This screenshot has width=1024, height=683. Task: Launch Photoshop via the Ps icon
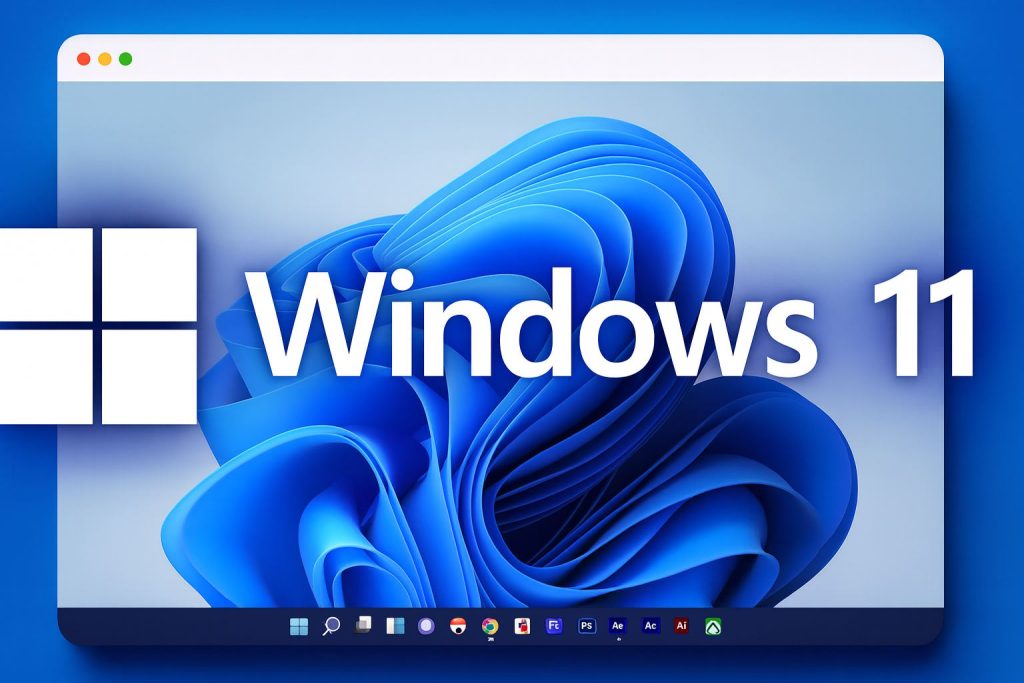tap(587, 626)
